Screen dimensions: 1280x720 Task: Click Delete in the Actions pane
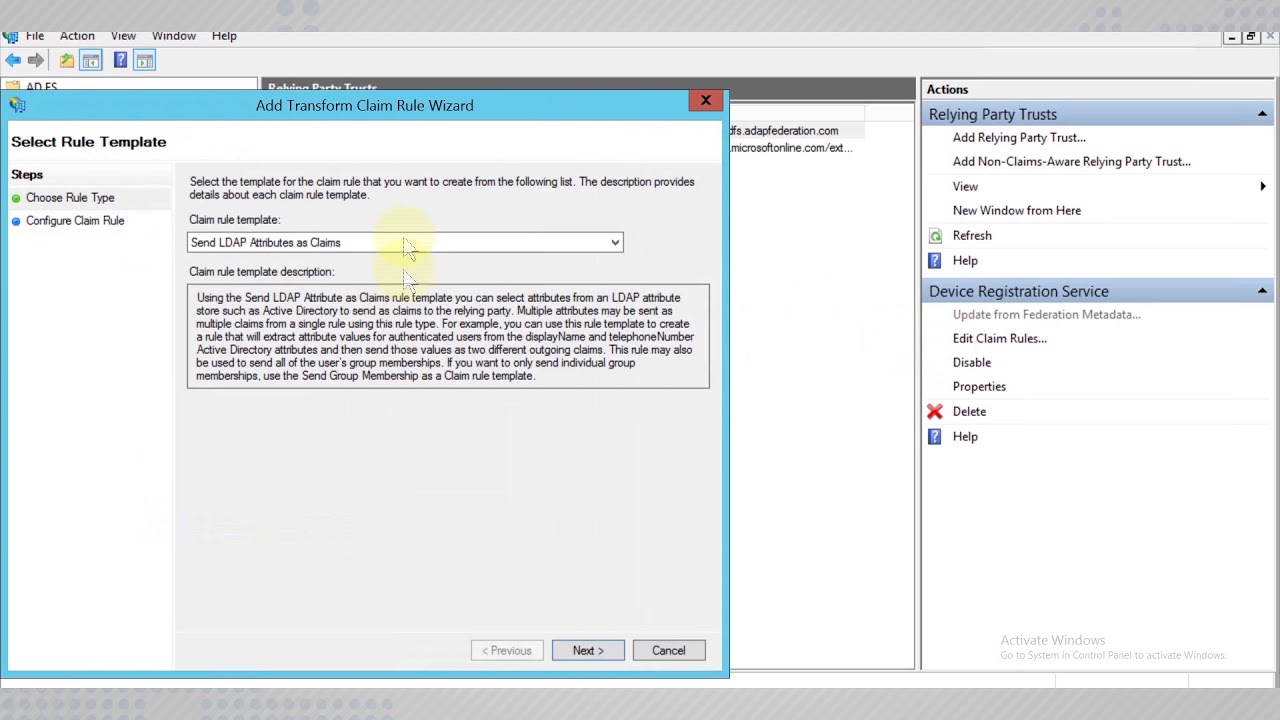click(x=969, y=412)
